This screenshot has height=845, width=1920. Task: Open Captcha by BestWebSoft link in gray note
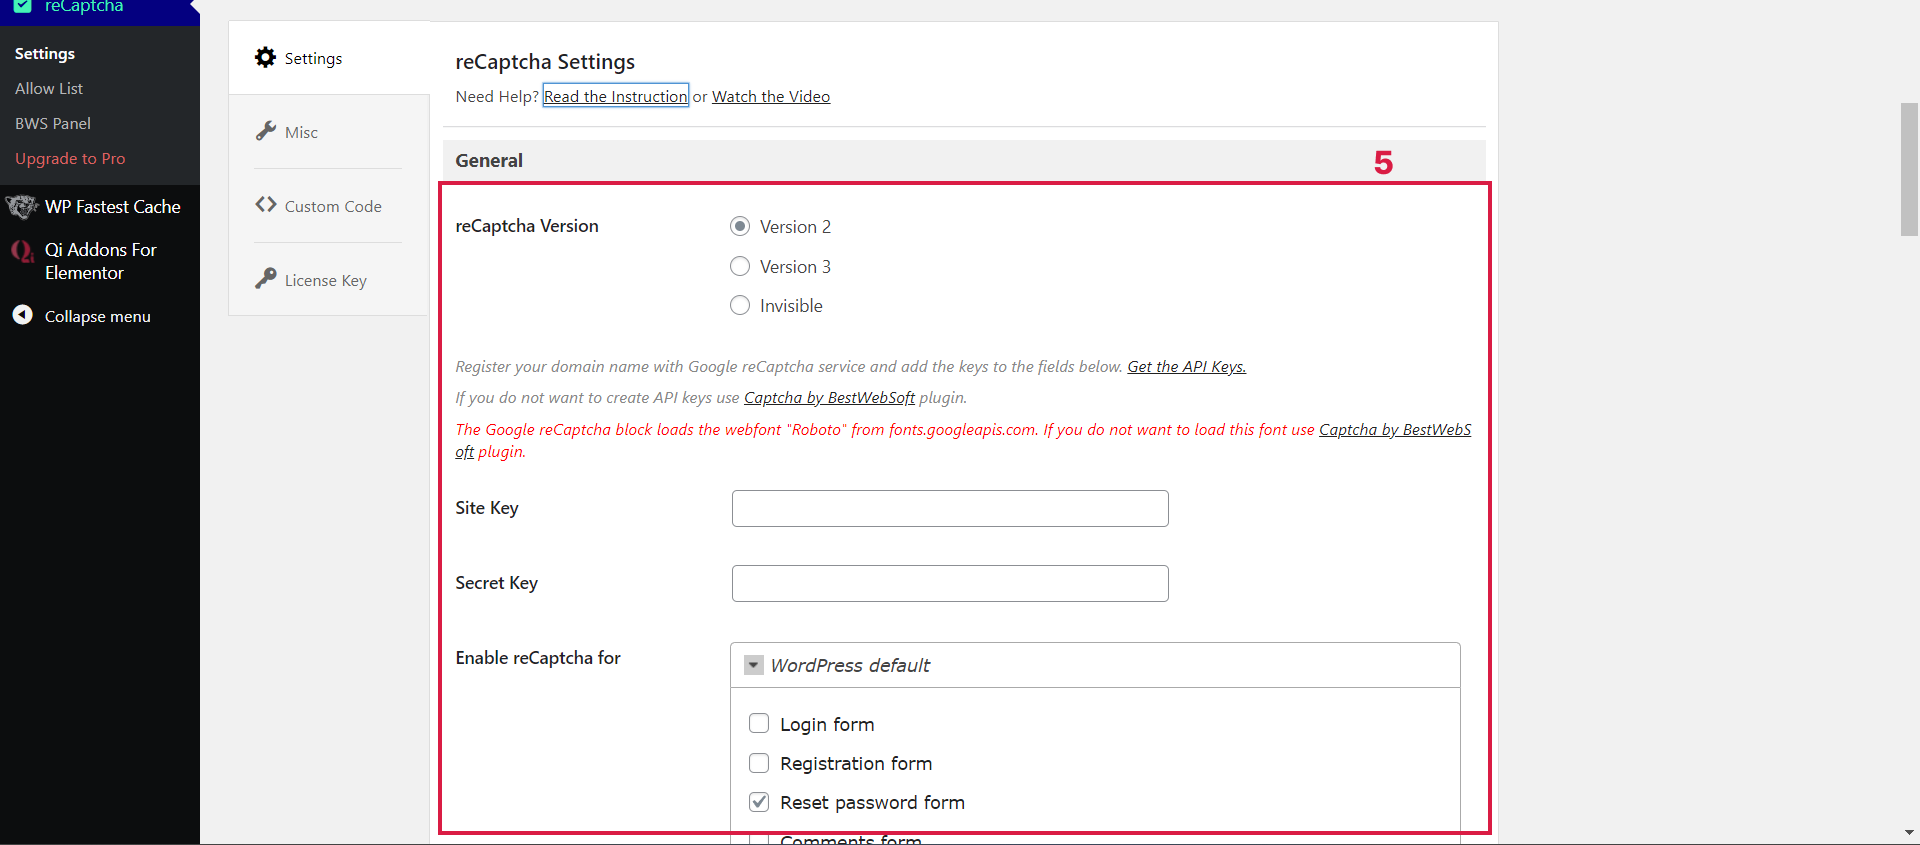[x=829, y=397]
